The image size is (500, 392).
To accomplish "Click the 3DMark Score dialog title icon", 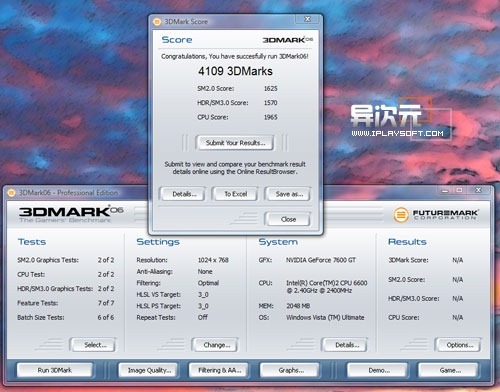I will point(157,22).
